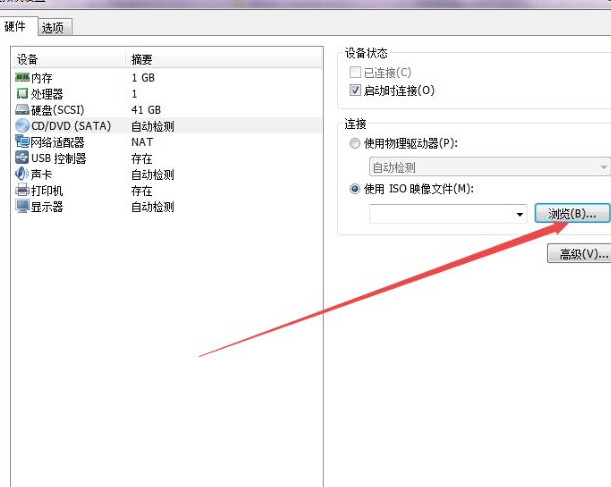Viewport: 611px width, 487px height.
Task: Select the 内存 memory device icon
Action: 23,77
